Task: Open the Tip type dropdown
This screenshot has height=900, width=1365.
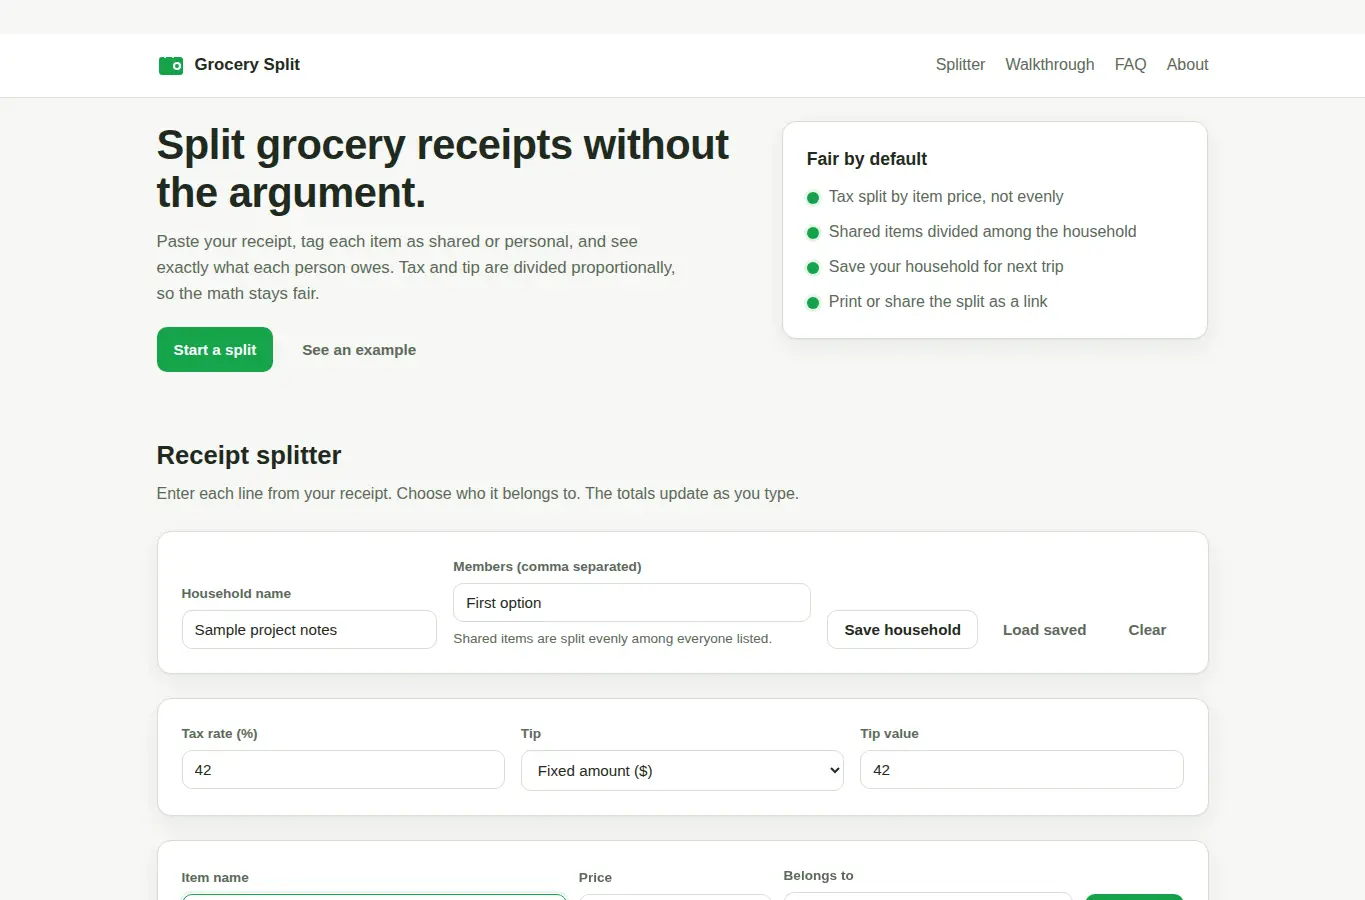Action: pyautogui.click(x=682, y=771)
